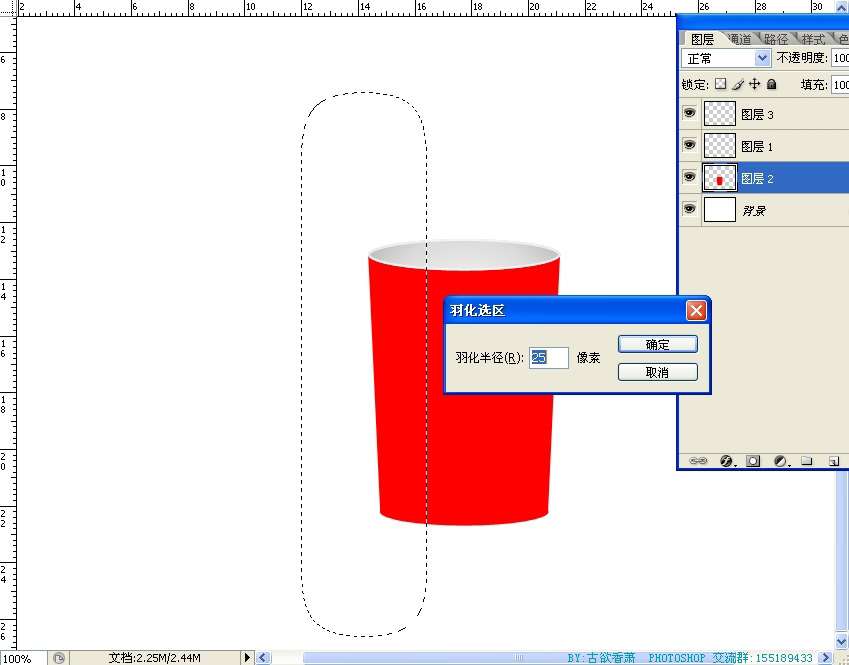Enable lock position icon
The width and height of the screenshot is (849, 665).
pyautogui.click(x=755, y=85)
